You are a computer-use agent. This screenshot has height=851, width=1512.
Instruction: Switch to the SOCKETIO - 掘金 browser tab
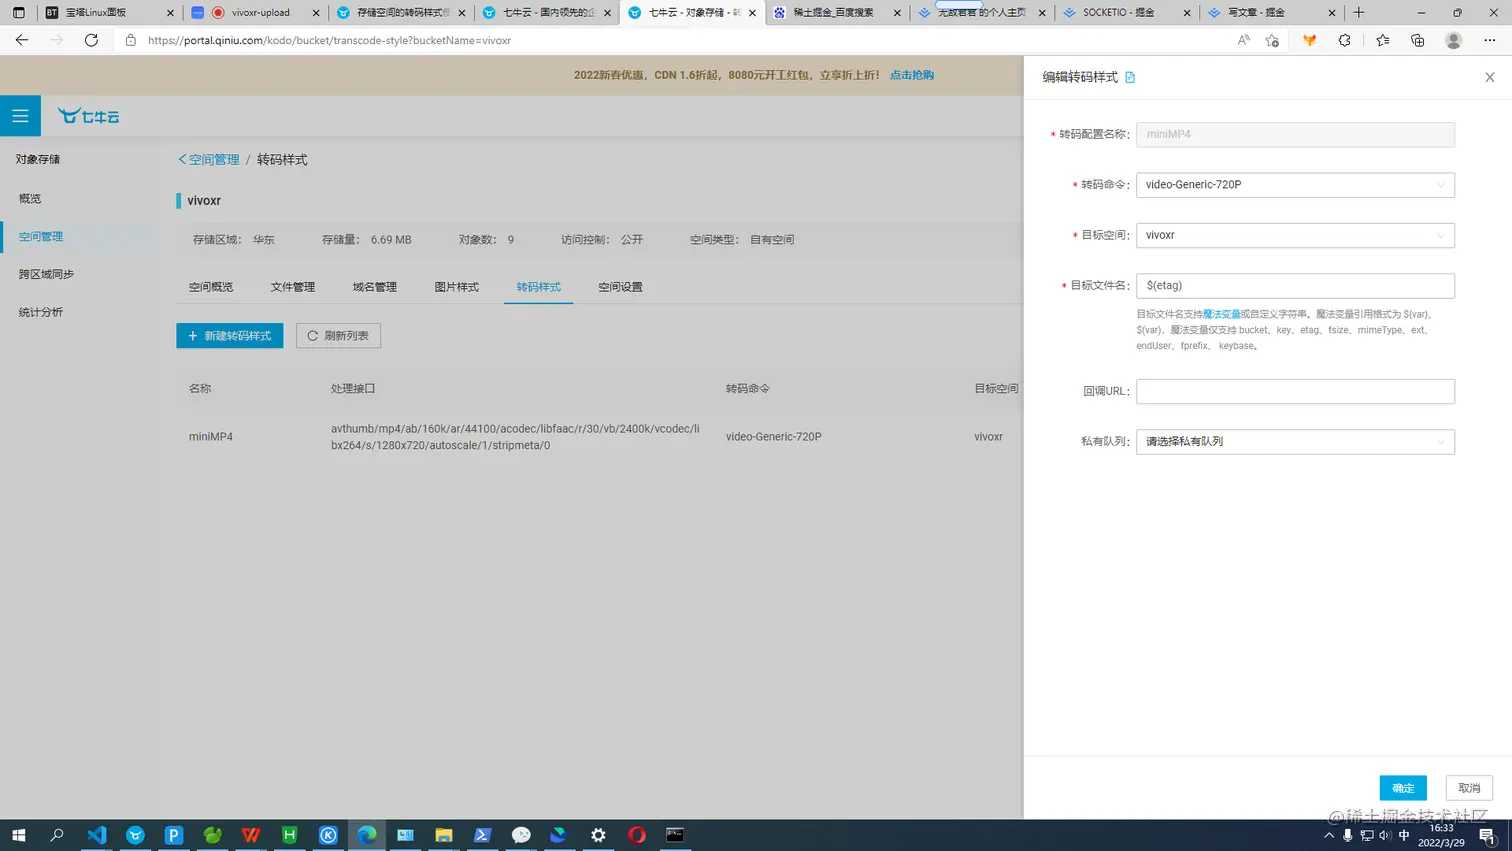coord(1126,13)
